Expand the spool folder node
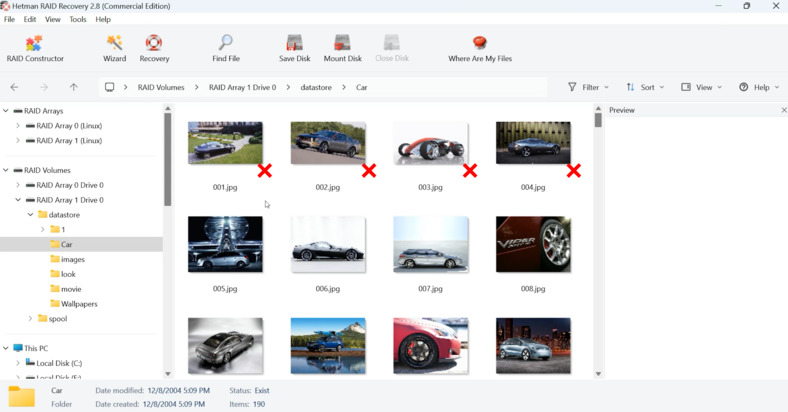 (x=30, y=319)
